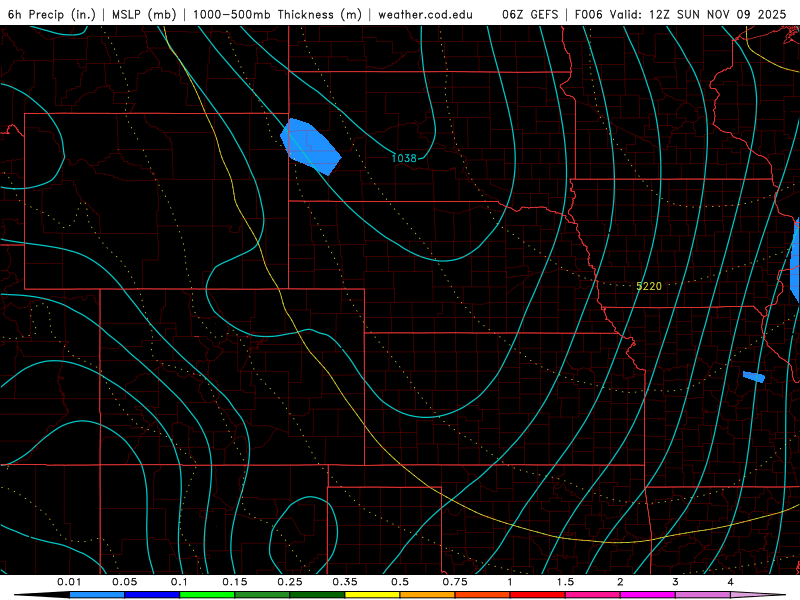Click the '1000-500mb Thickness (m)' header text
This screenshot has height=600, width=800.
tap(277, 14)
